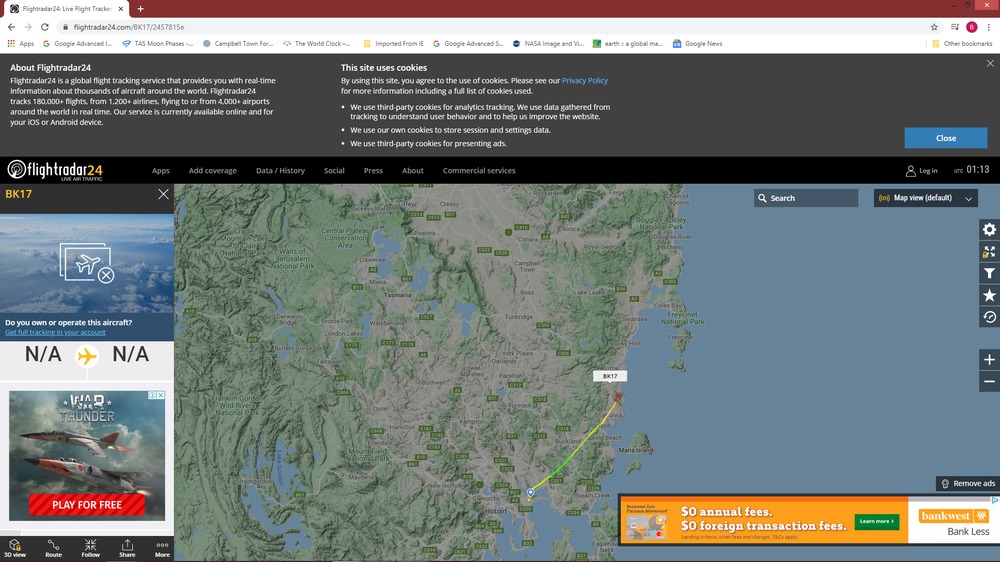Open the playback history icon
The height and width of the screenshot is (562, 1000).
click(989, 317)
